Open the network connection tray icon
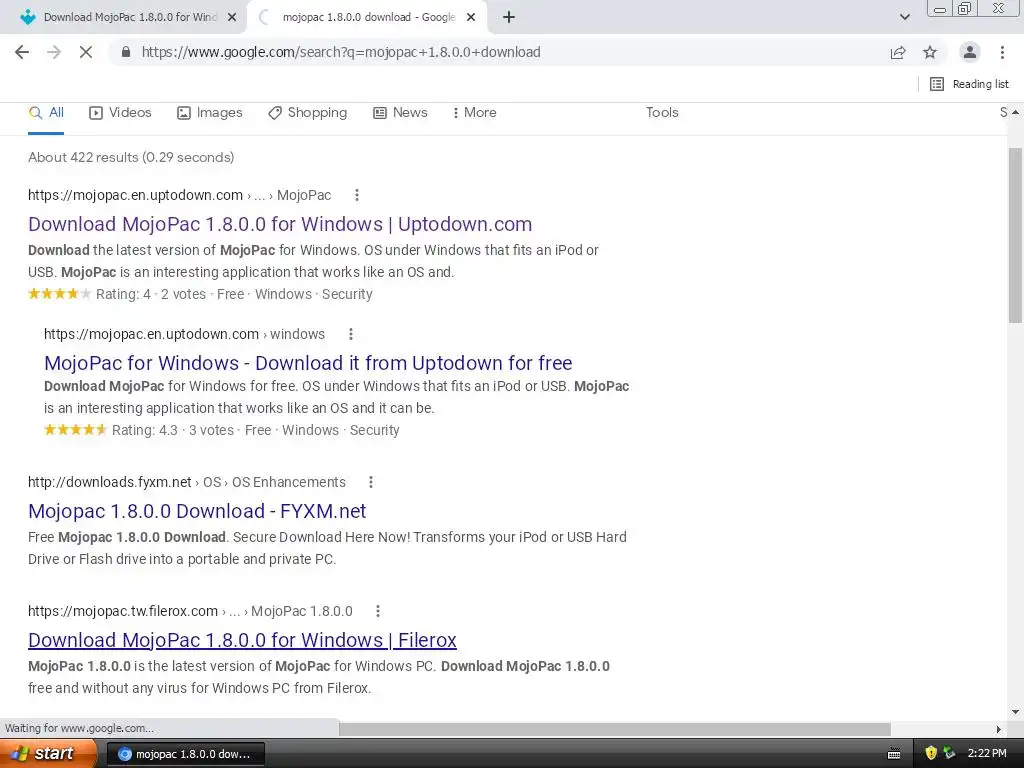Screen dimensions: 1024x768 pos(950,754)
